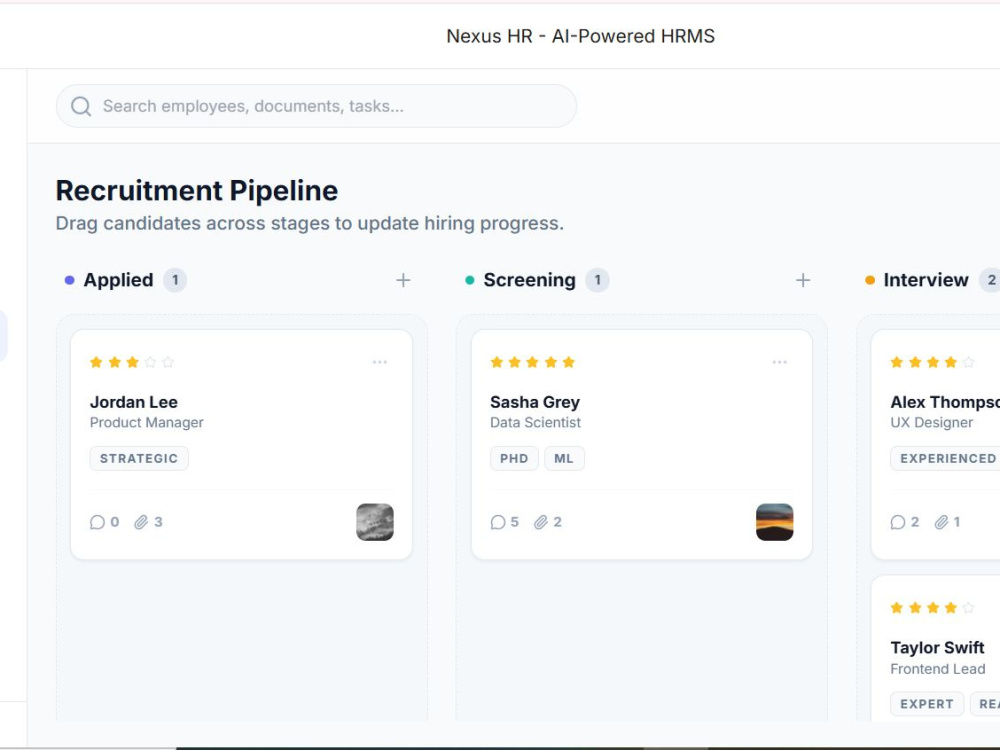The height and width of the screenshot is (750, 1000).
Task: Set Jordan Lee's rating to five stars
Action: tap(168, 362)
